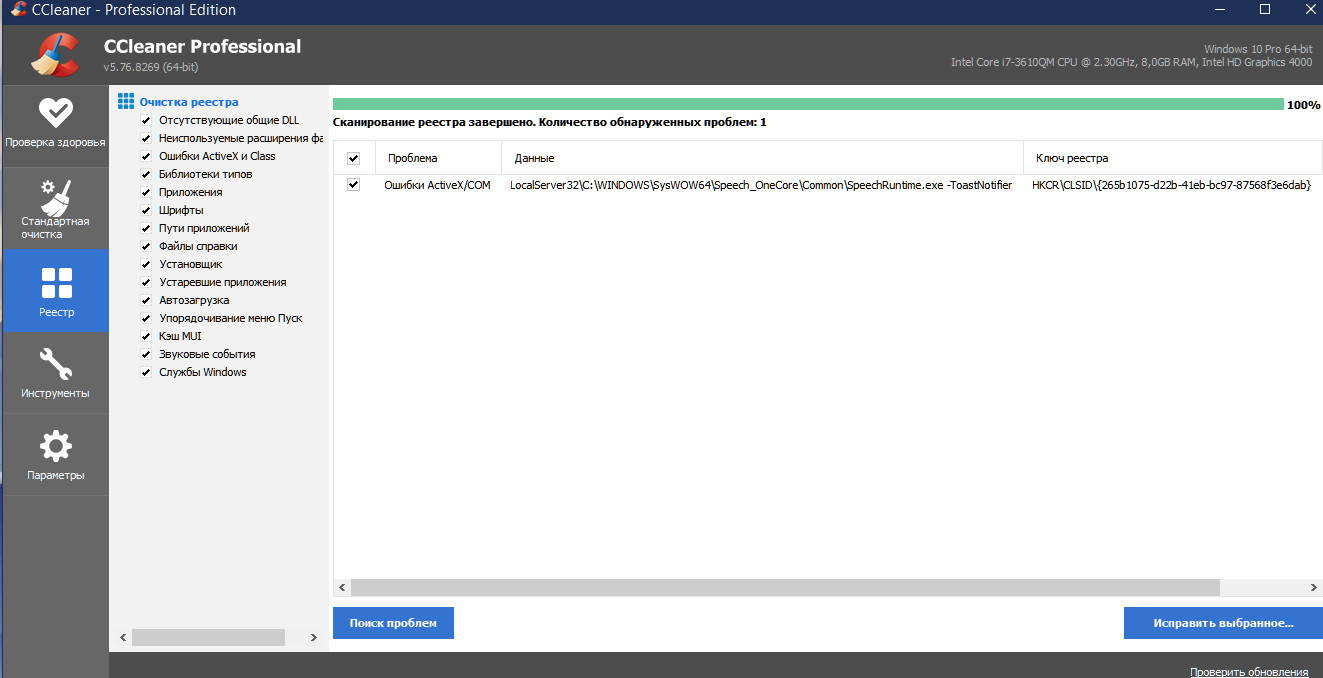1323x678 pixels.
Task: Click the 100% progress label
Action: pyautogui.click(x=1303, y=105)
